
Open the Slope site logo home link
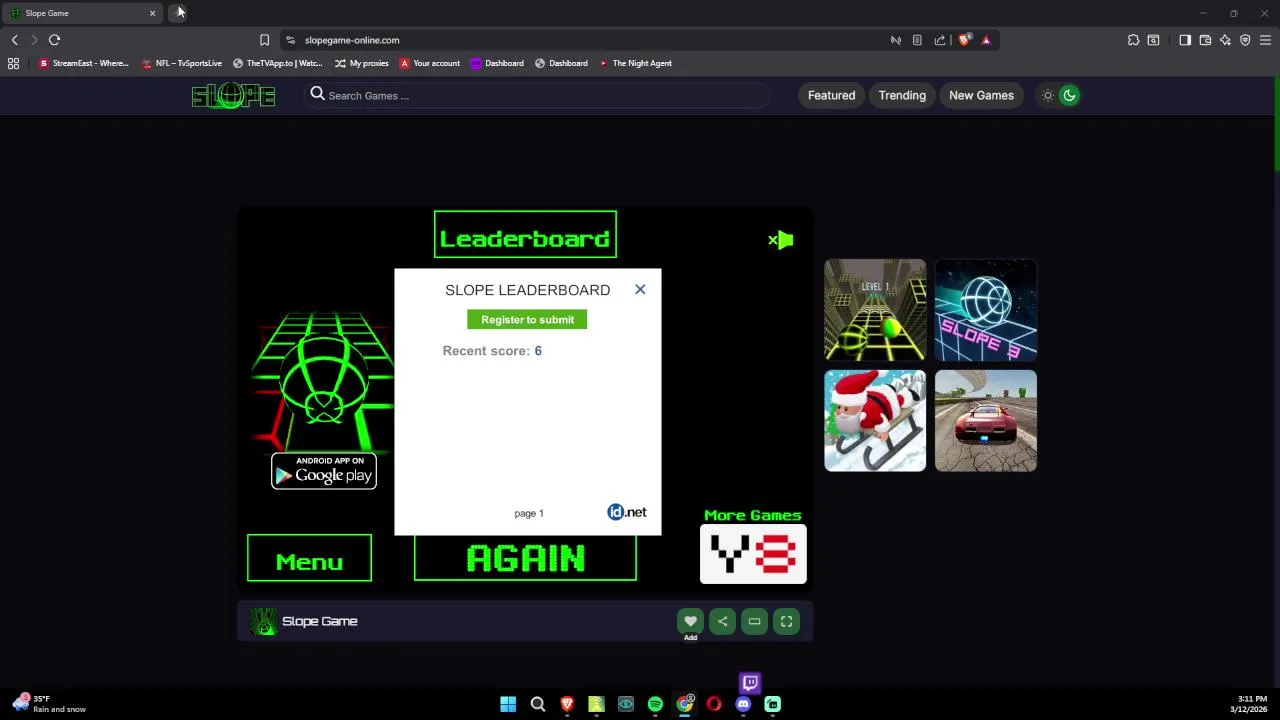tap(233, 95)
